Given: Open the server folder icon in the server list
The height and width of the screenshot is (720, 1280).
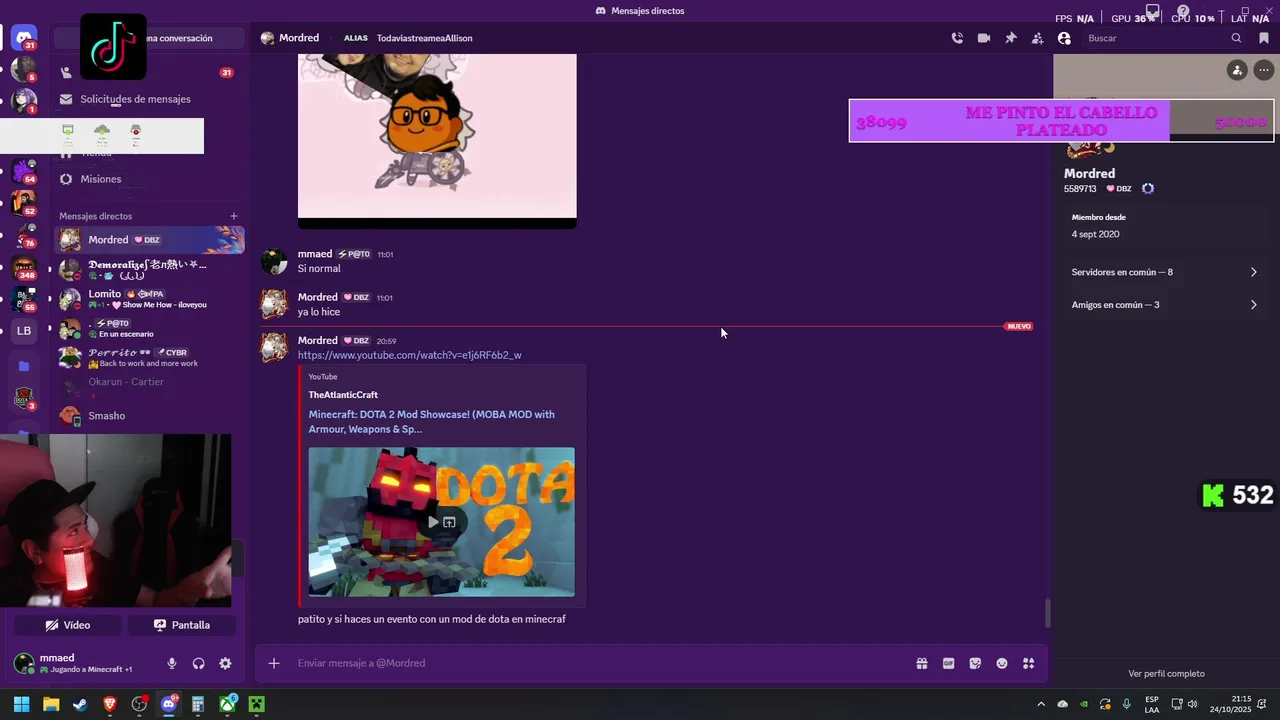Looking at the screenshot, I should pyautogui.click(x=24, y=366).
